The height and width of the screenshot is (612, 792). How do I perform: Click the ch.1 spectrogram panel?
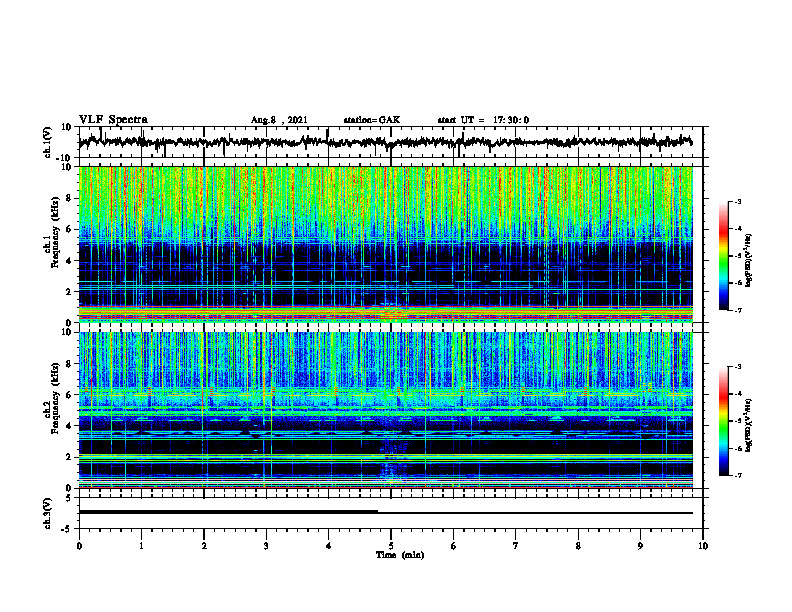pyautogui.click(x=386, y=244)
